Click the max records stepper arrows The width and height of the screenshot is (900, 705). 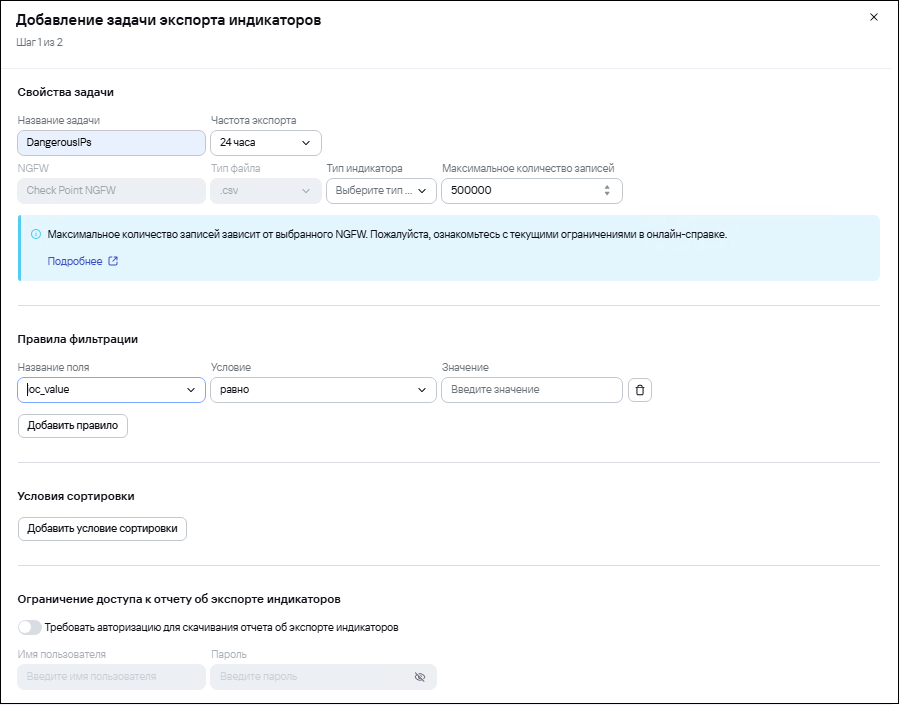click(607, 191)
